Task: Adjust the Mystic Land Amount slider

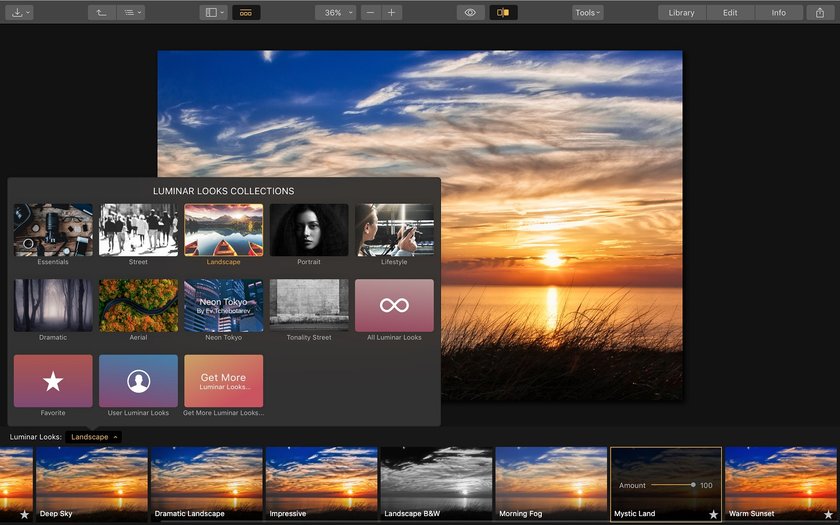Action: [673, 485]
